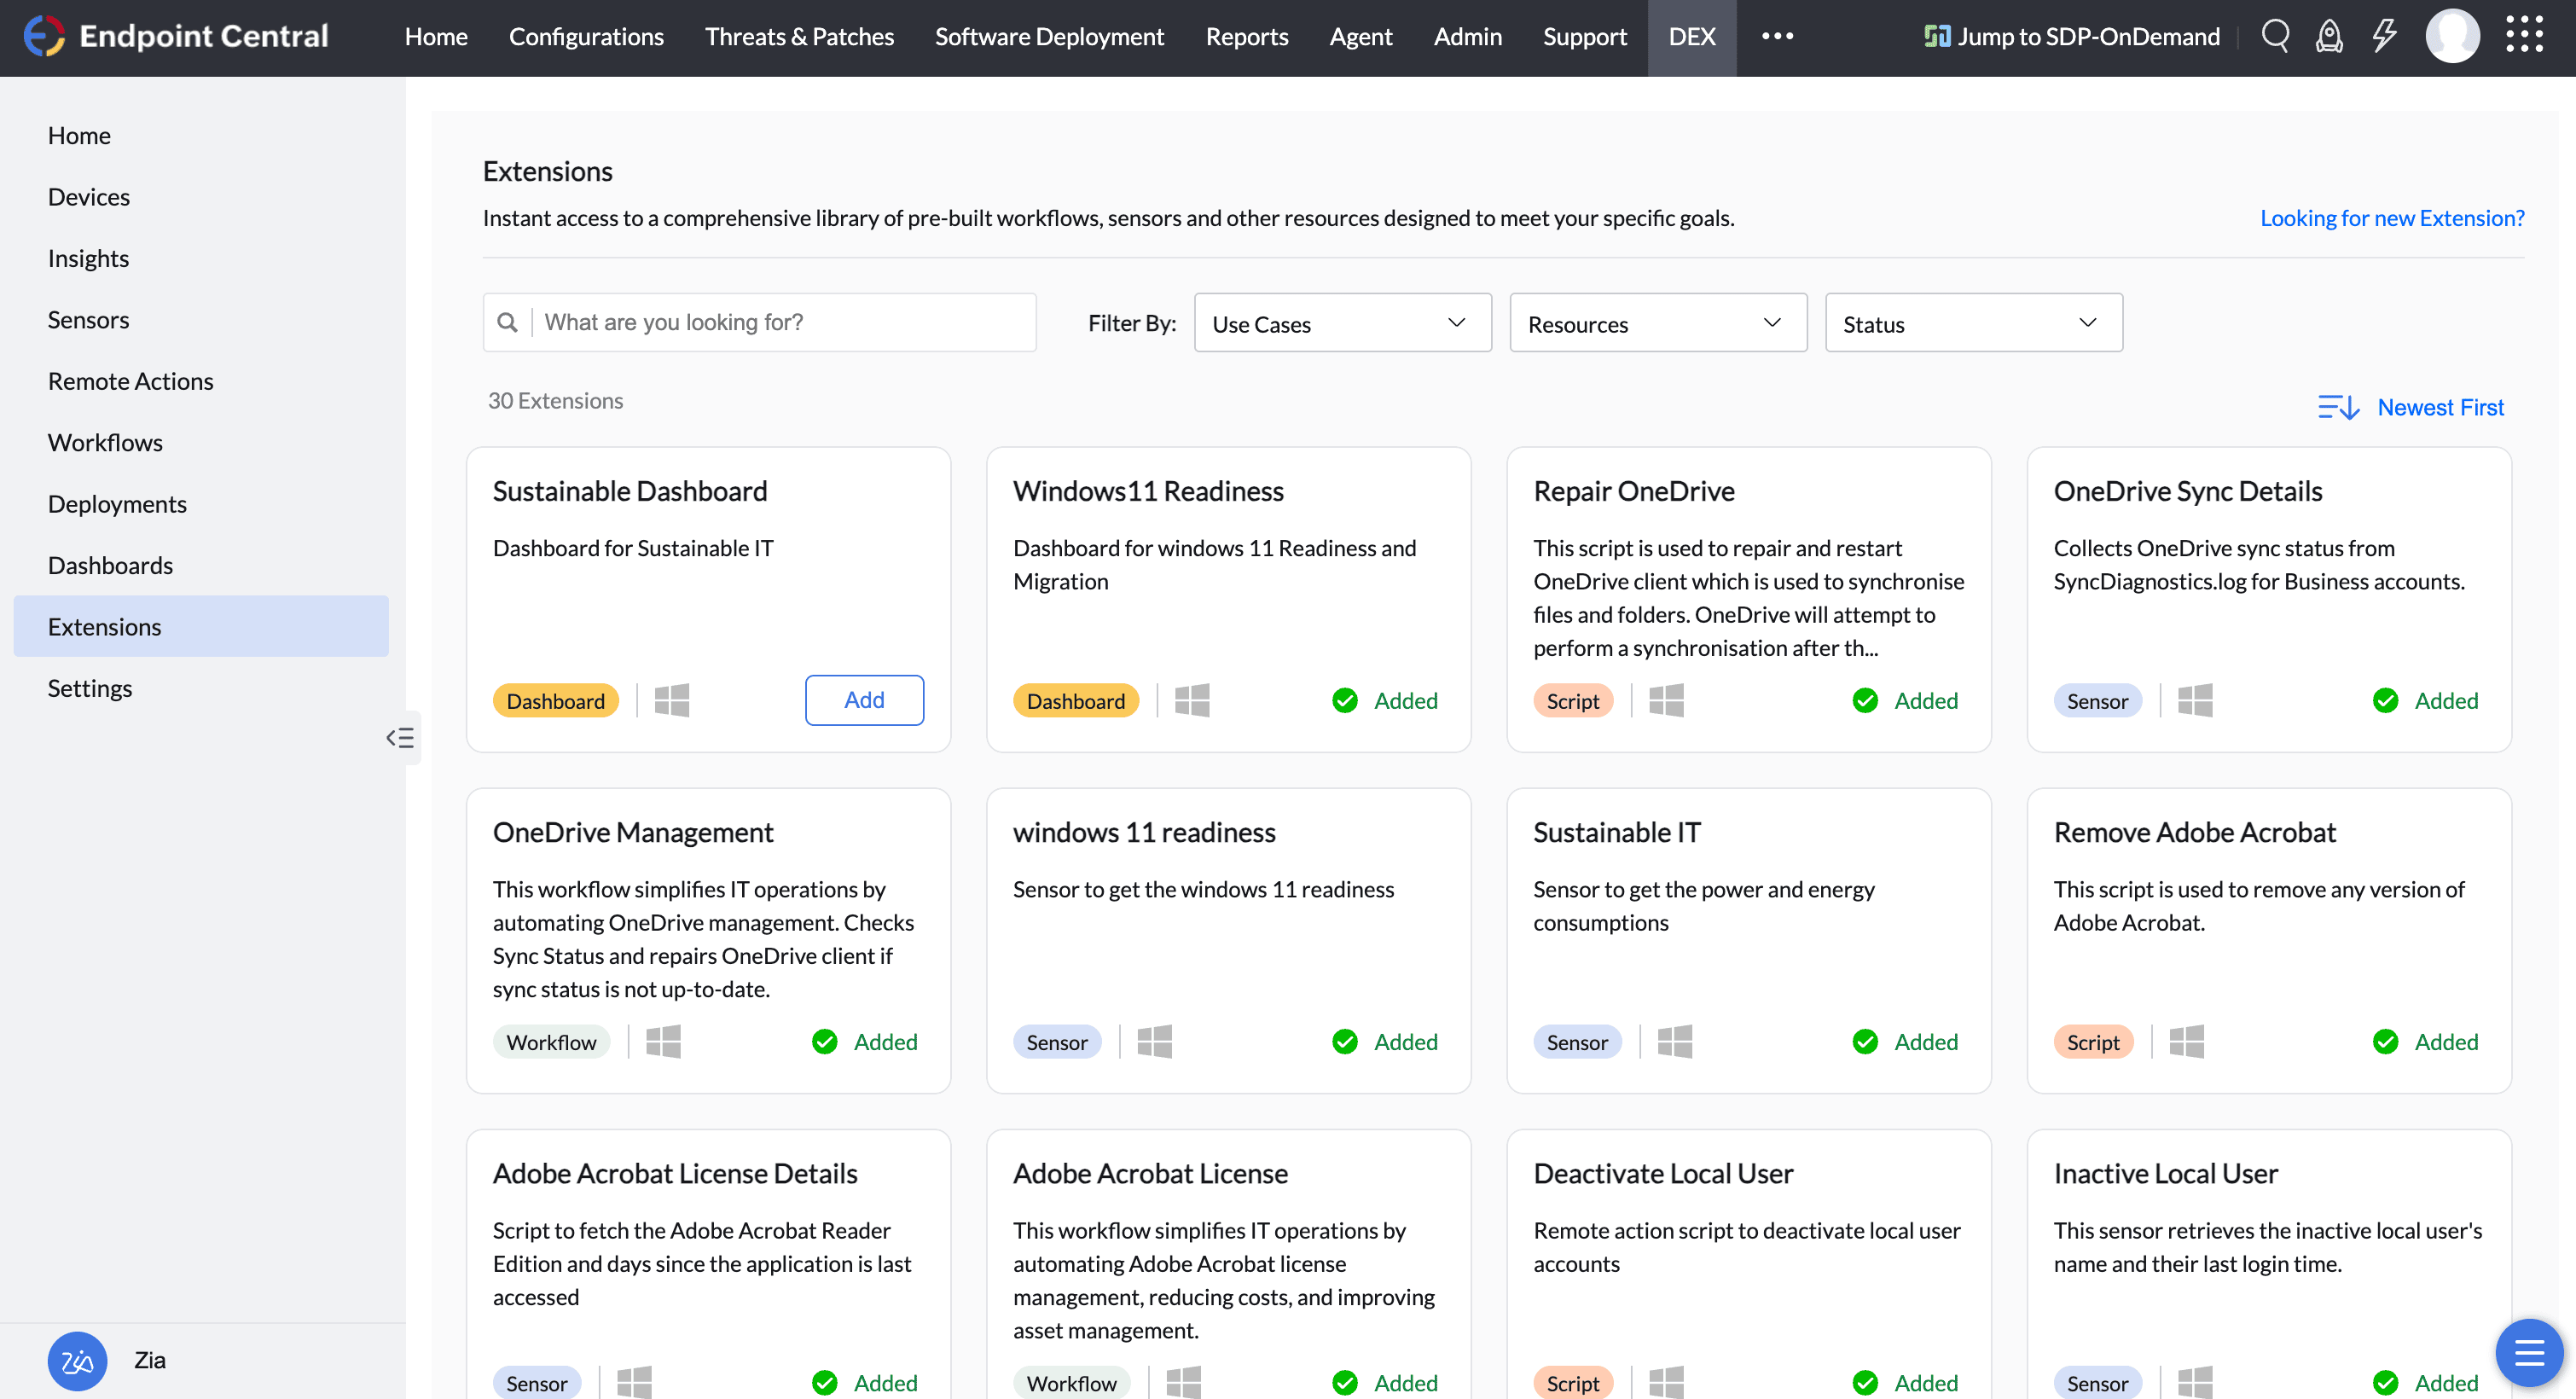
Task: Click the blue floating menu button
Action: (x=2528, y=1355)
